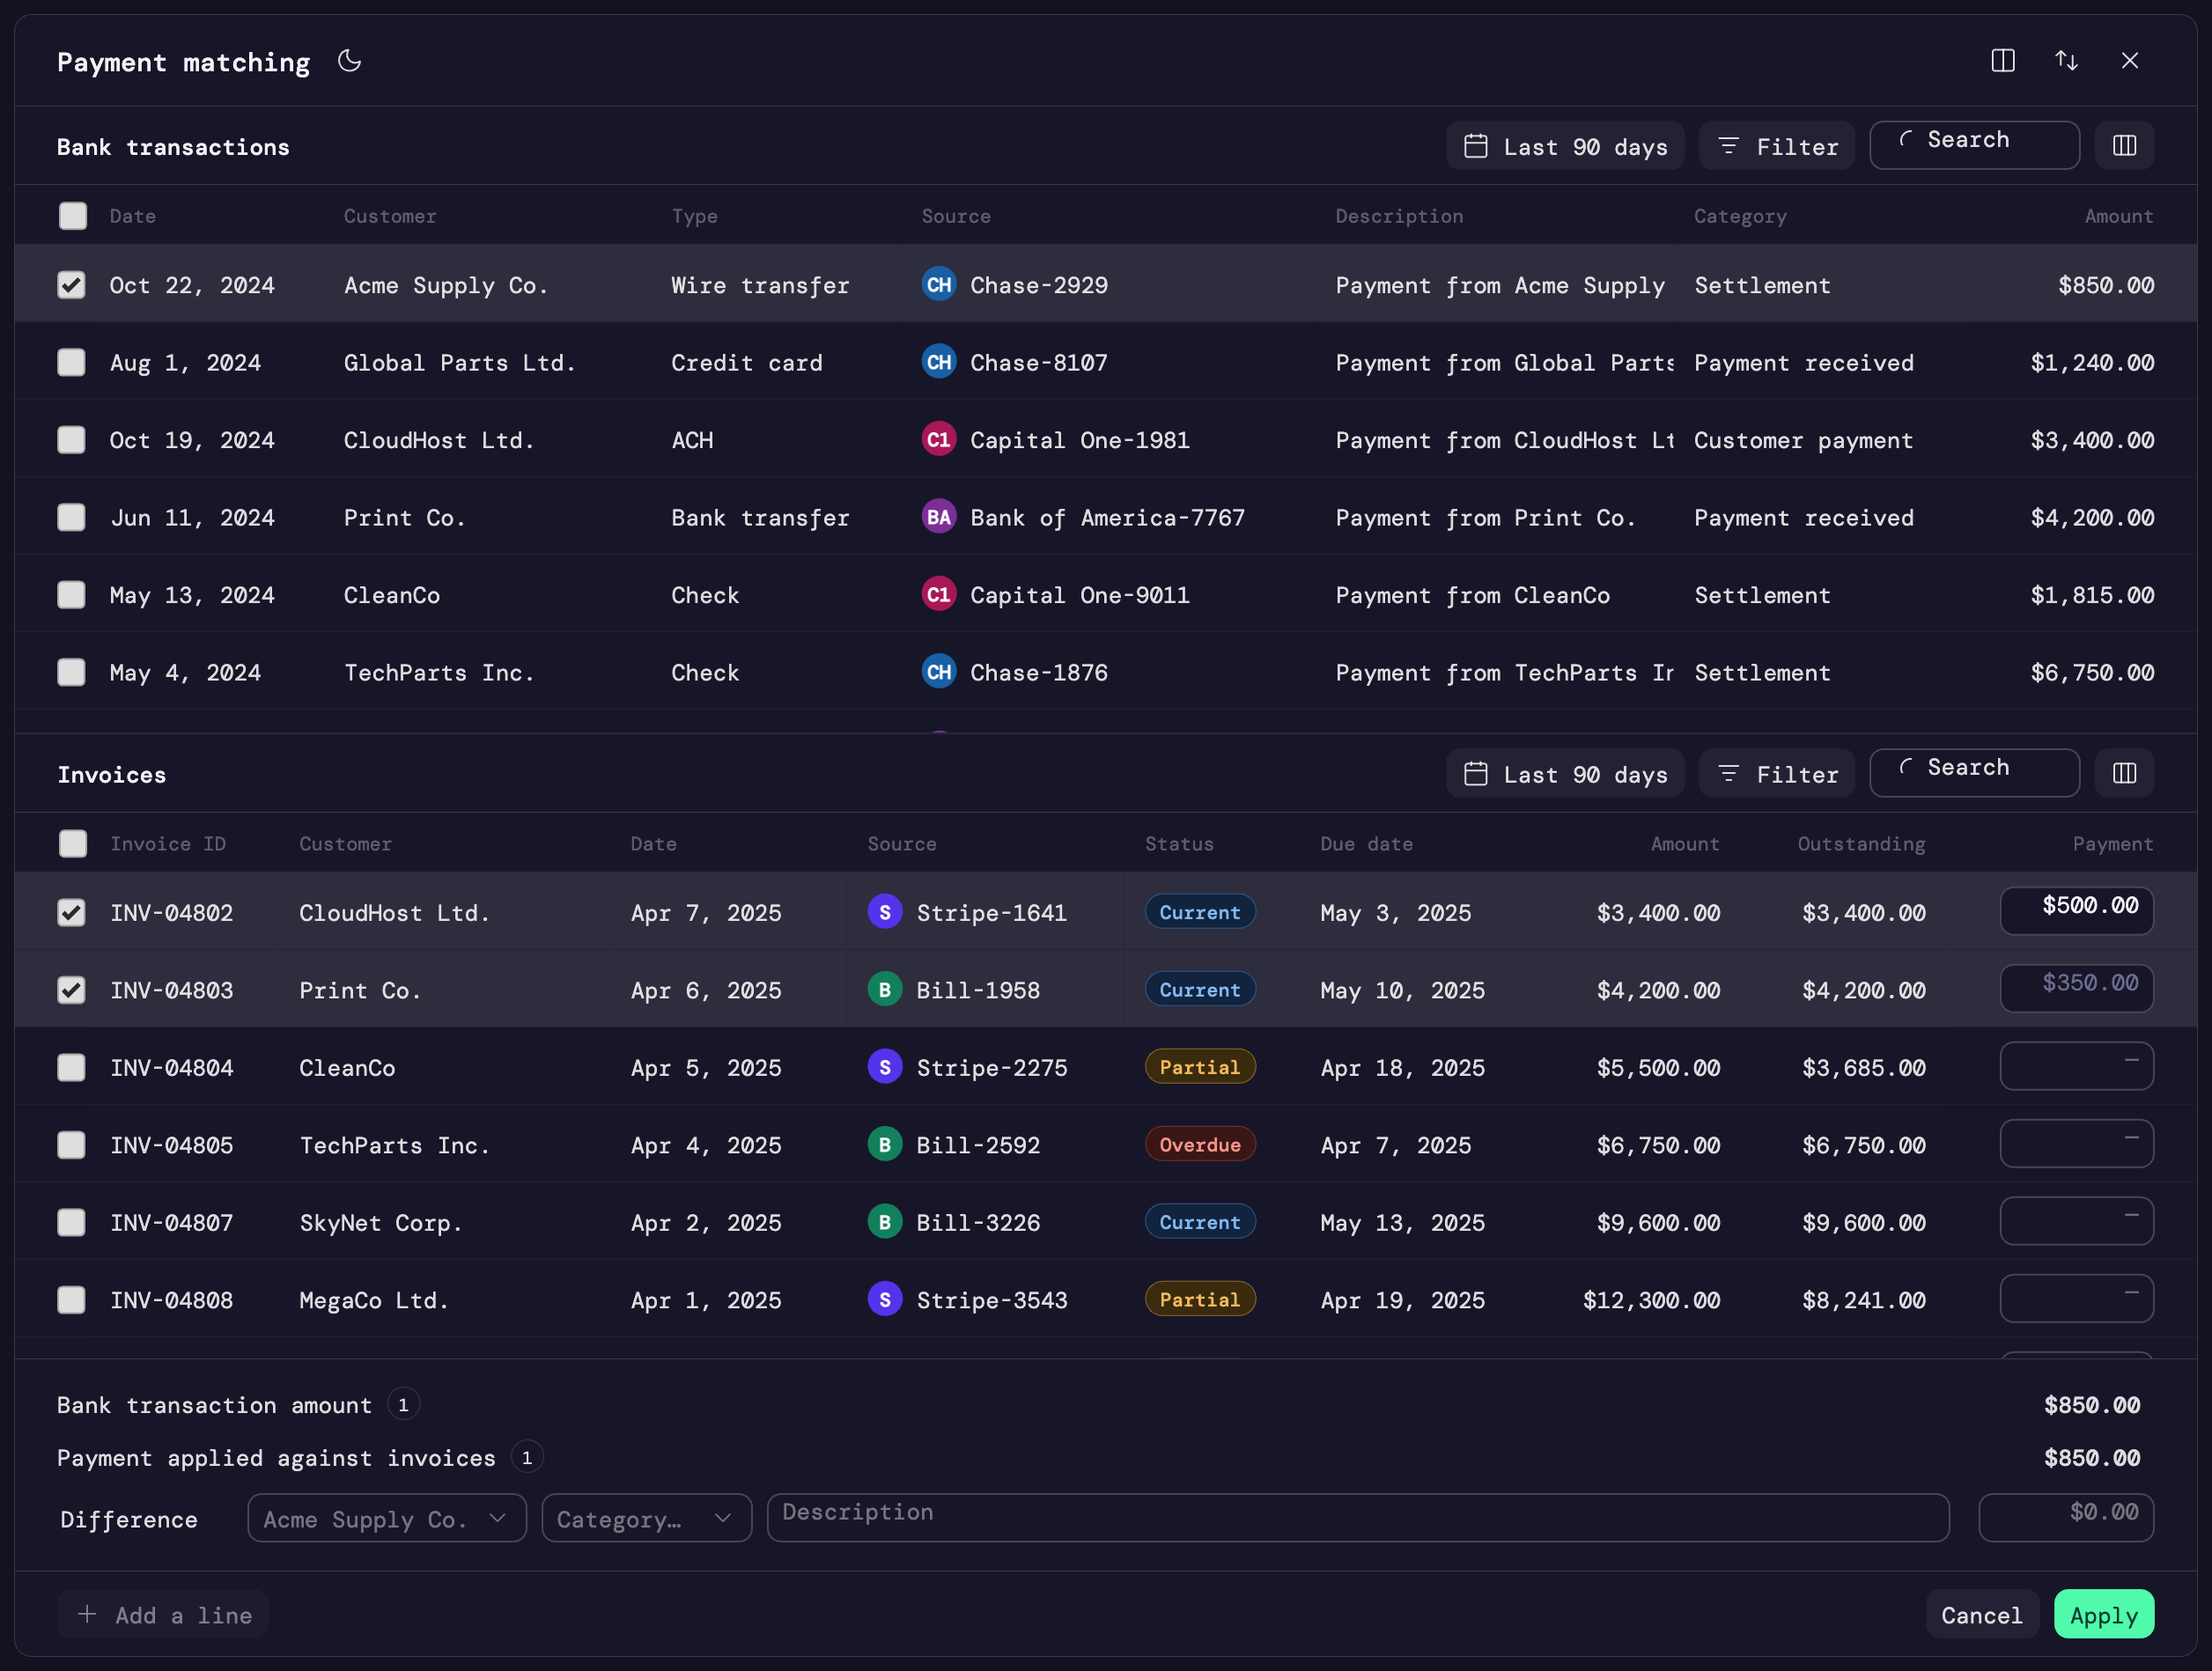Open Last 90 days in Invoices
Image resolution: width=2212 pixels, height=1671 pixels.
1565,773
